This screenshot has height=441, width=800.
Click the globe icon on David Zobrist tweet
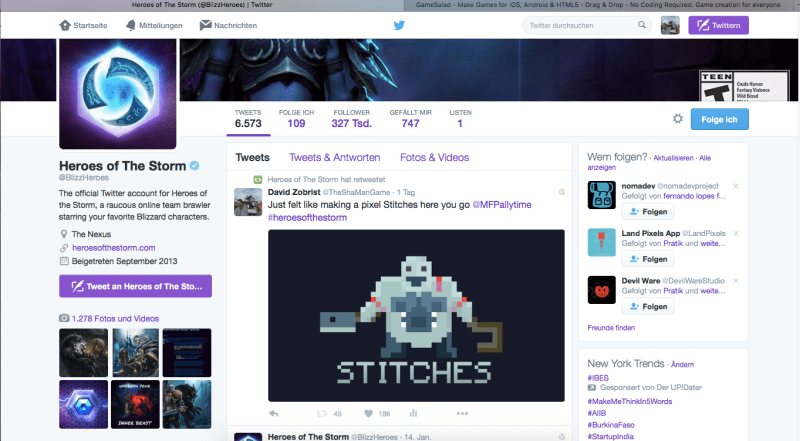point(562,192)
